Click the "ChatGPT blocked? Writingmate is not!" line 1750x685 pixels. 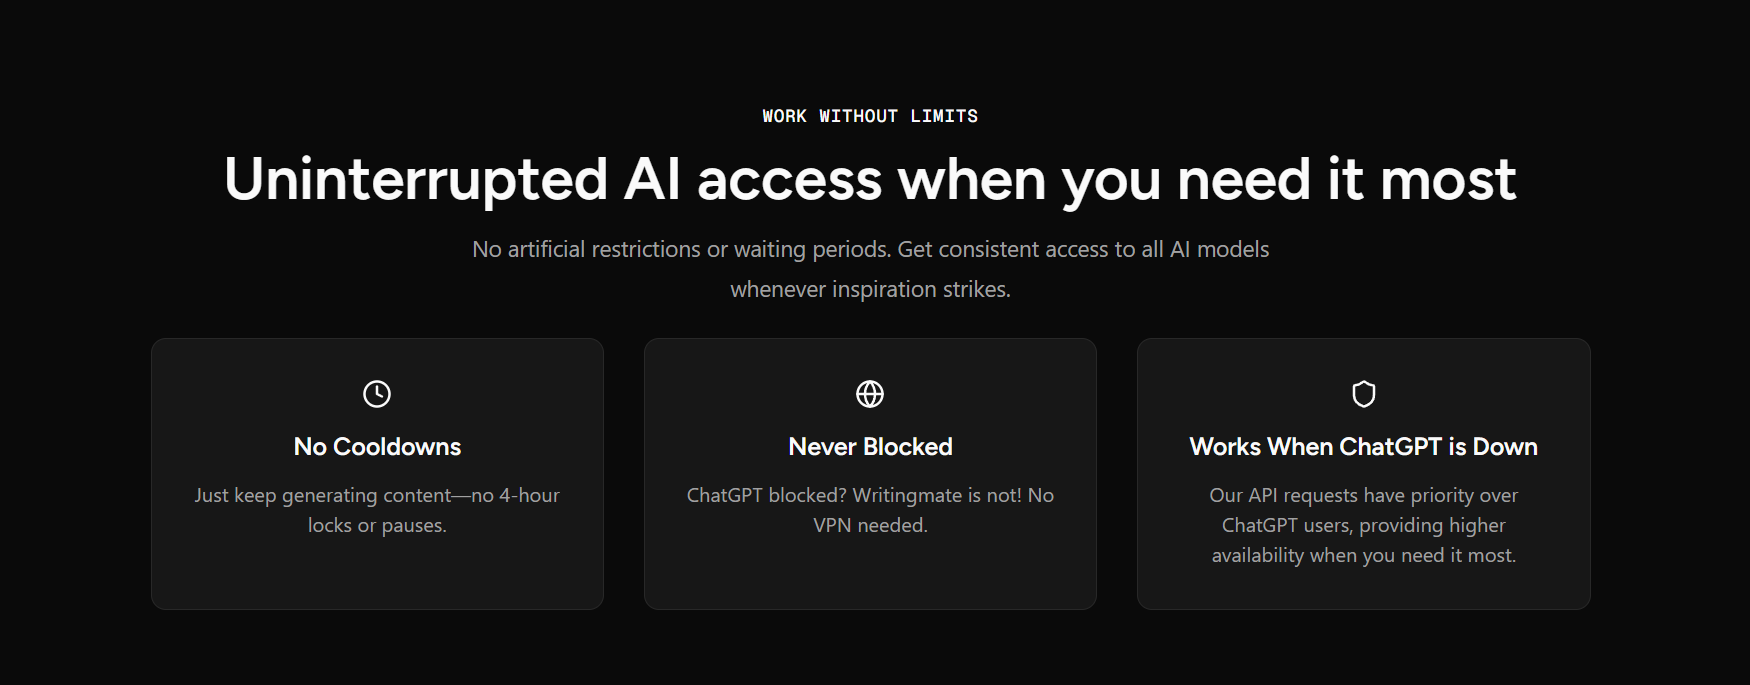click(870, 495)
